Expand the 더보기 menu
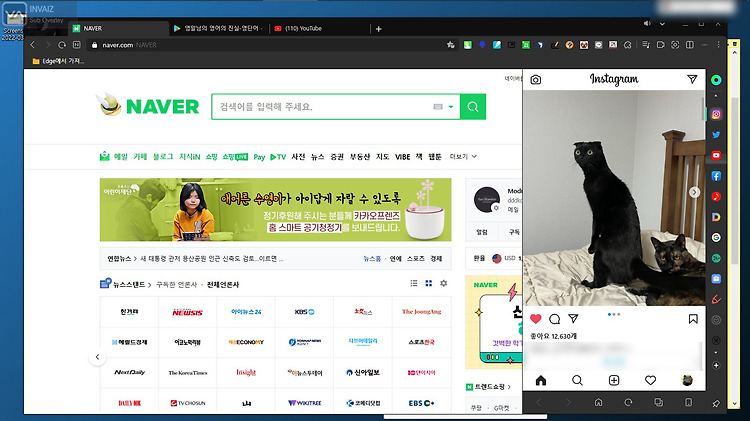 (x=463, y=156)
